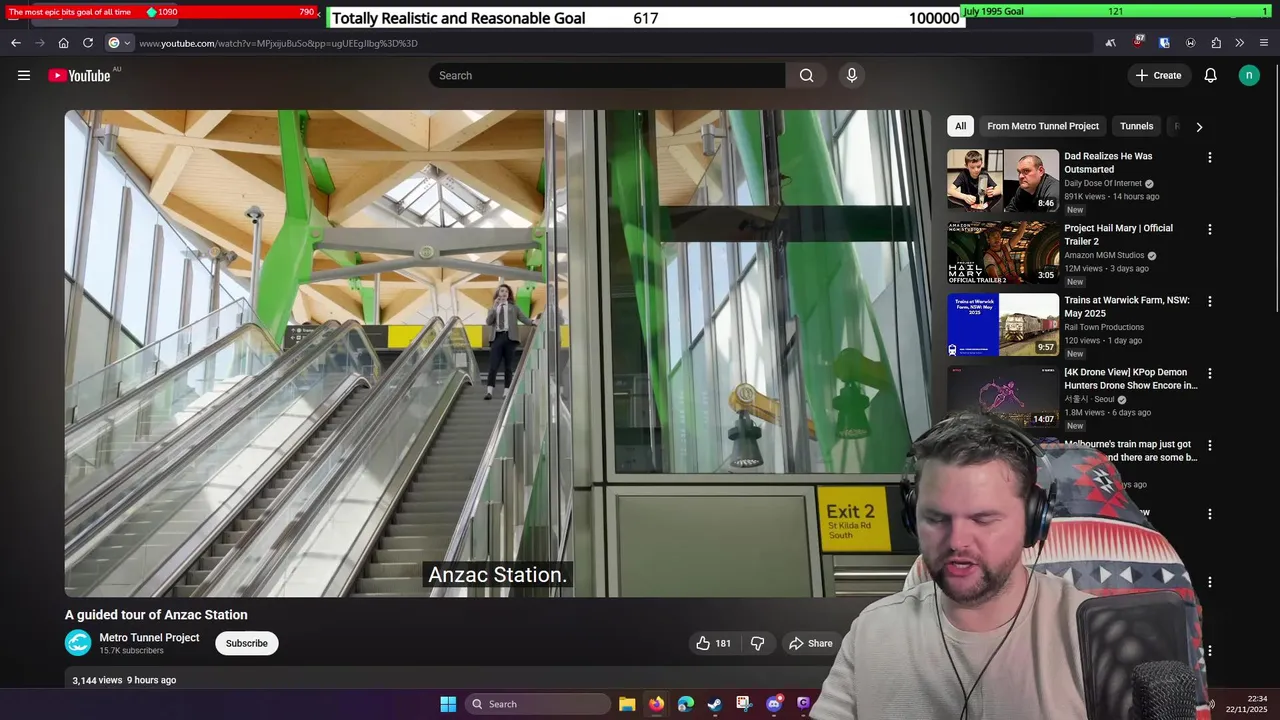The height and width of the screenshot is (720, 1280).
Task: Open Dad Realizes He Was Outsmarted title
Action: pos(1108,163)
